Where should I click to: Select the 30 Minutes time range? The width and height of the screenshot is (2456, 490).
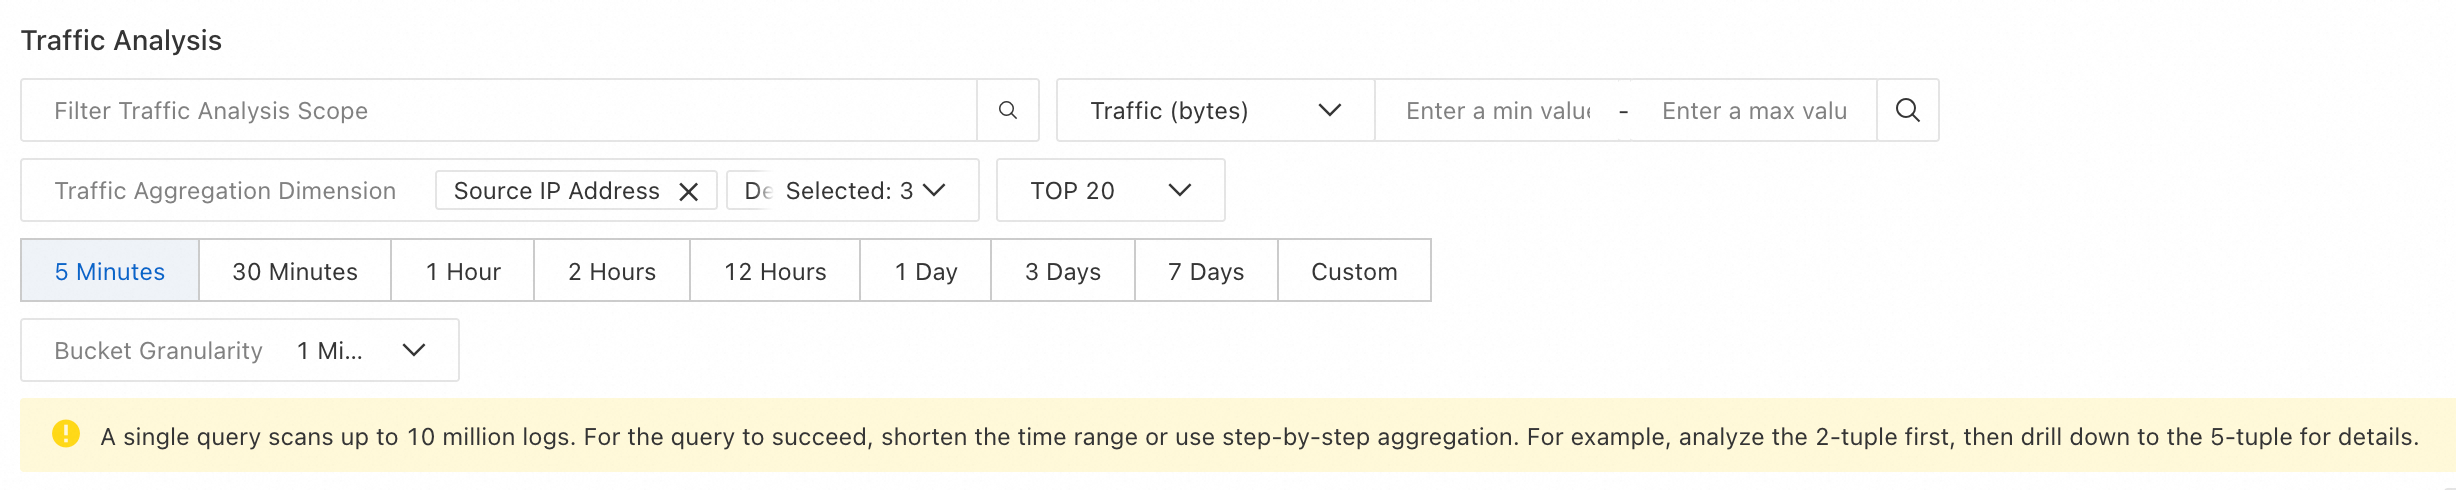(x=295, y=271)
